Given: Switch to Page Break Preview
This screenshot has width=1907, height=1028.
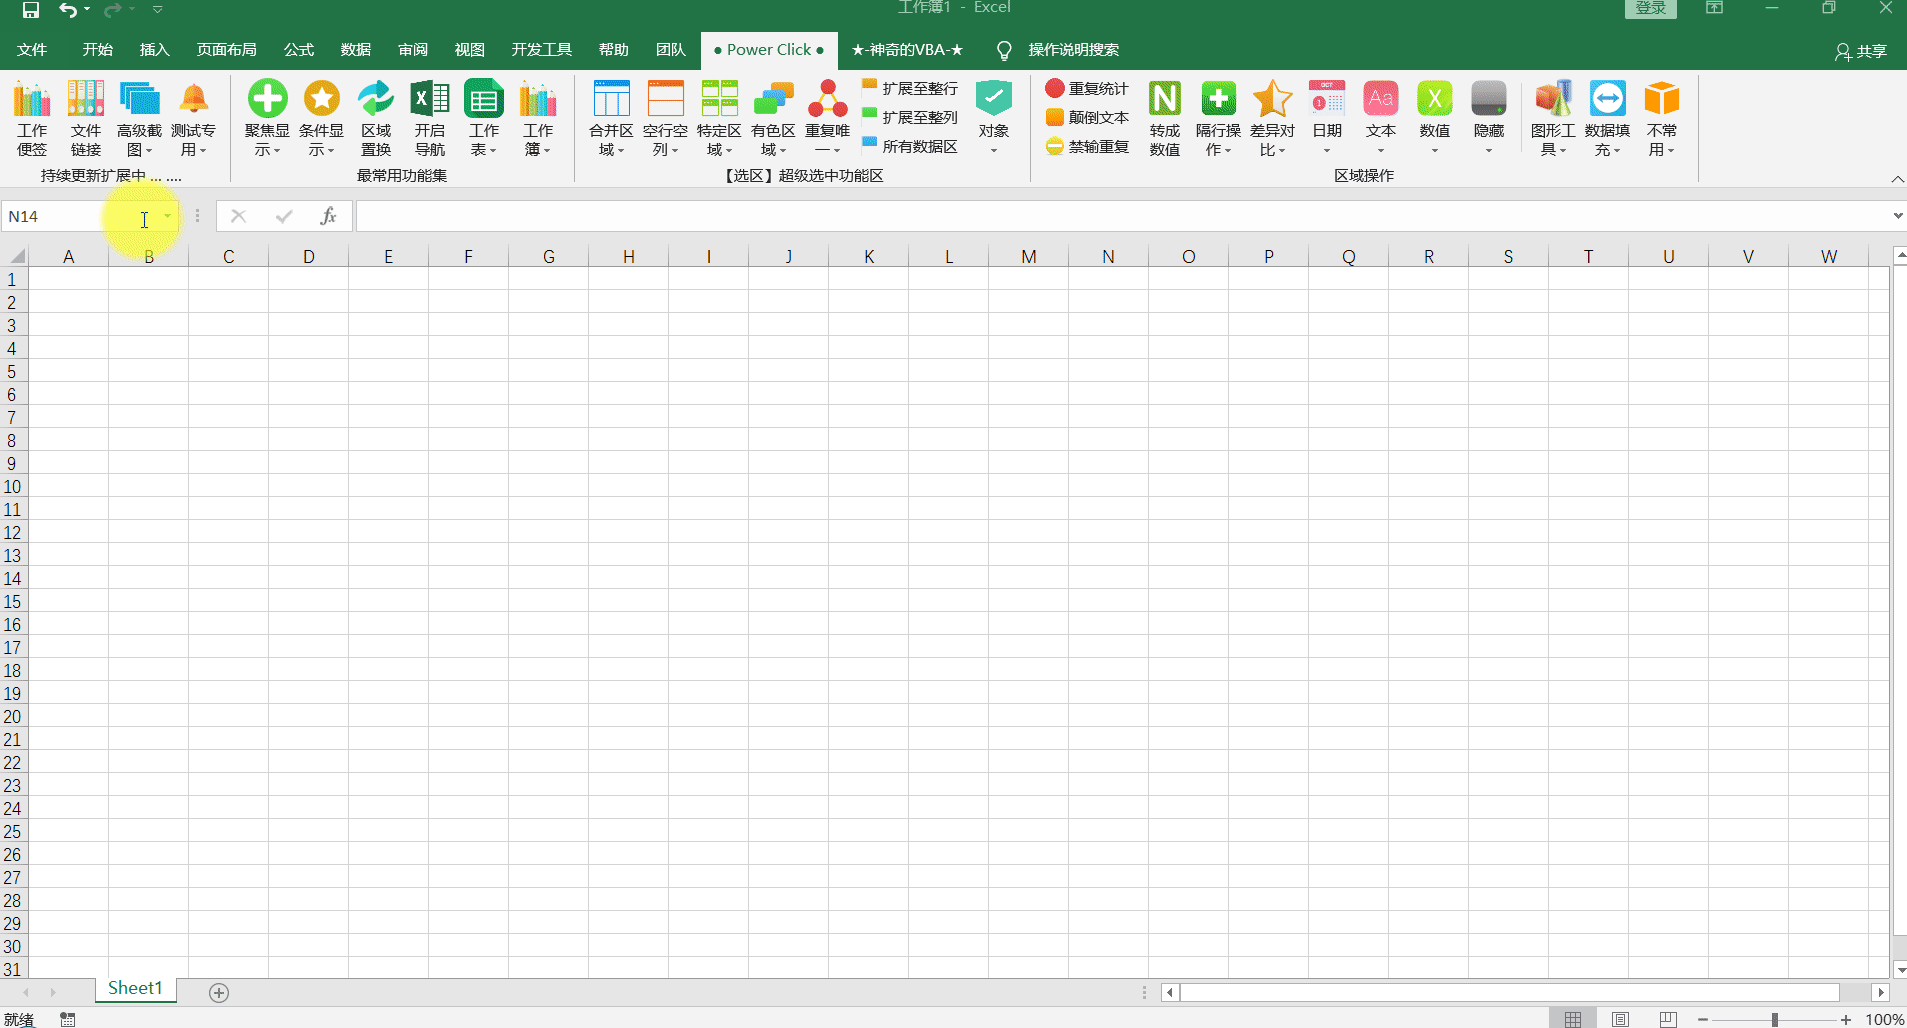Looking at the screenshot, I should click(x=1668, y=1019).
